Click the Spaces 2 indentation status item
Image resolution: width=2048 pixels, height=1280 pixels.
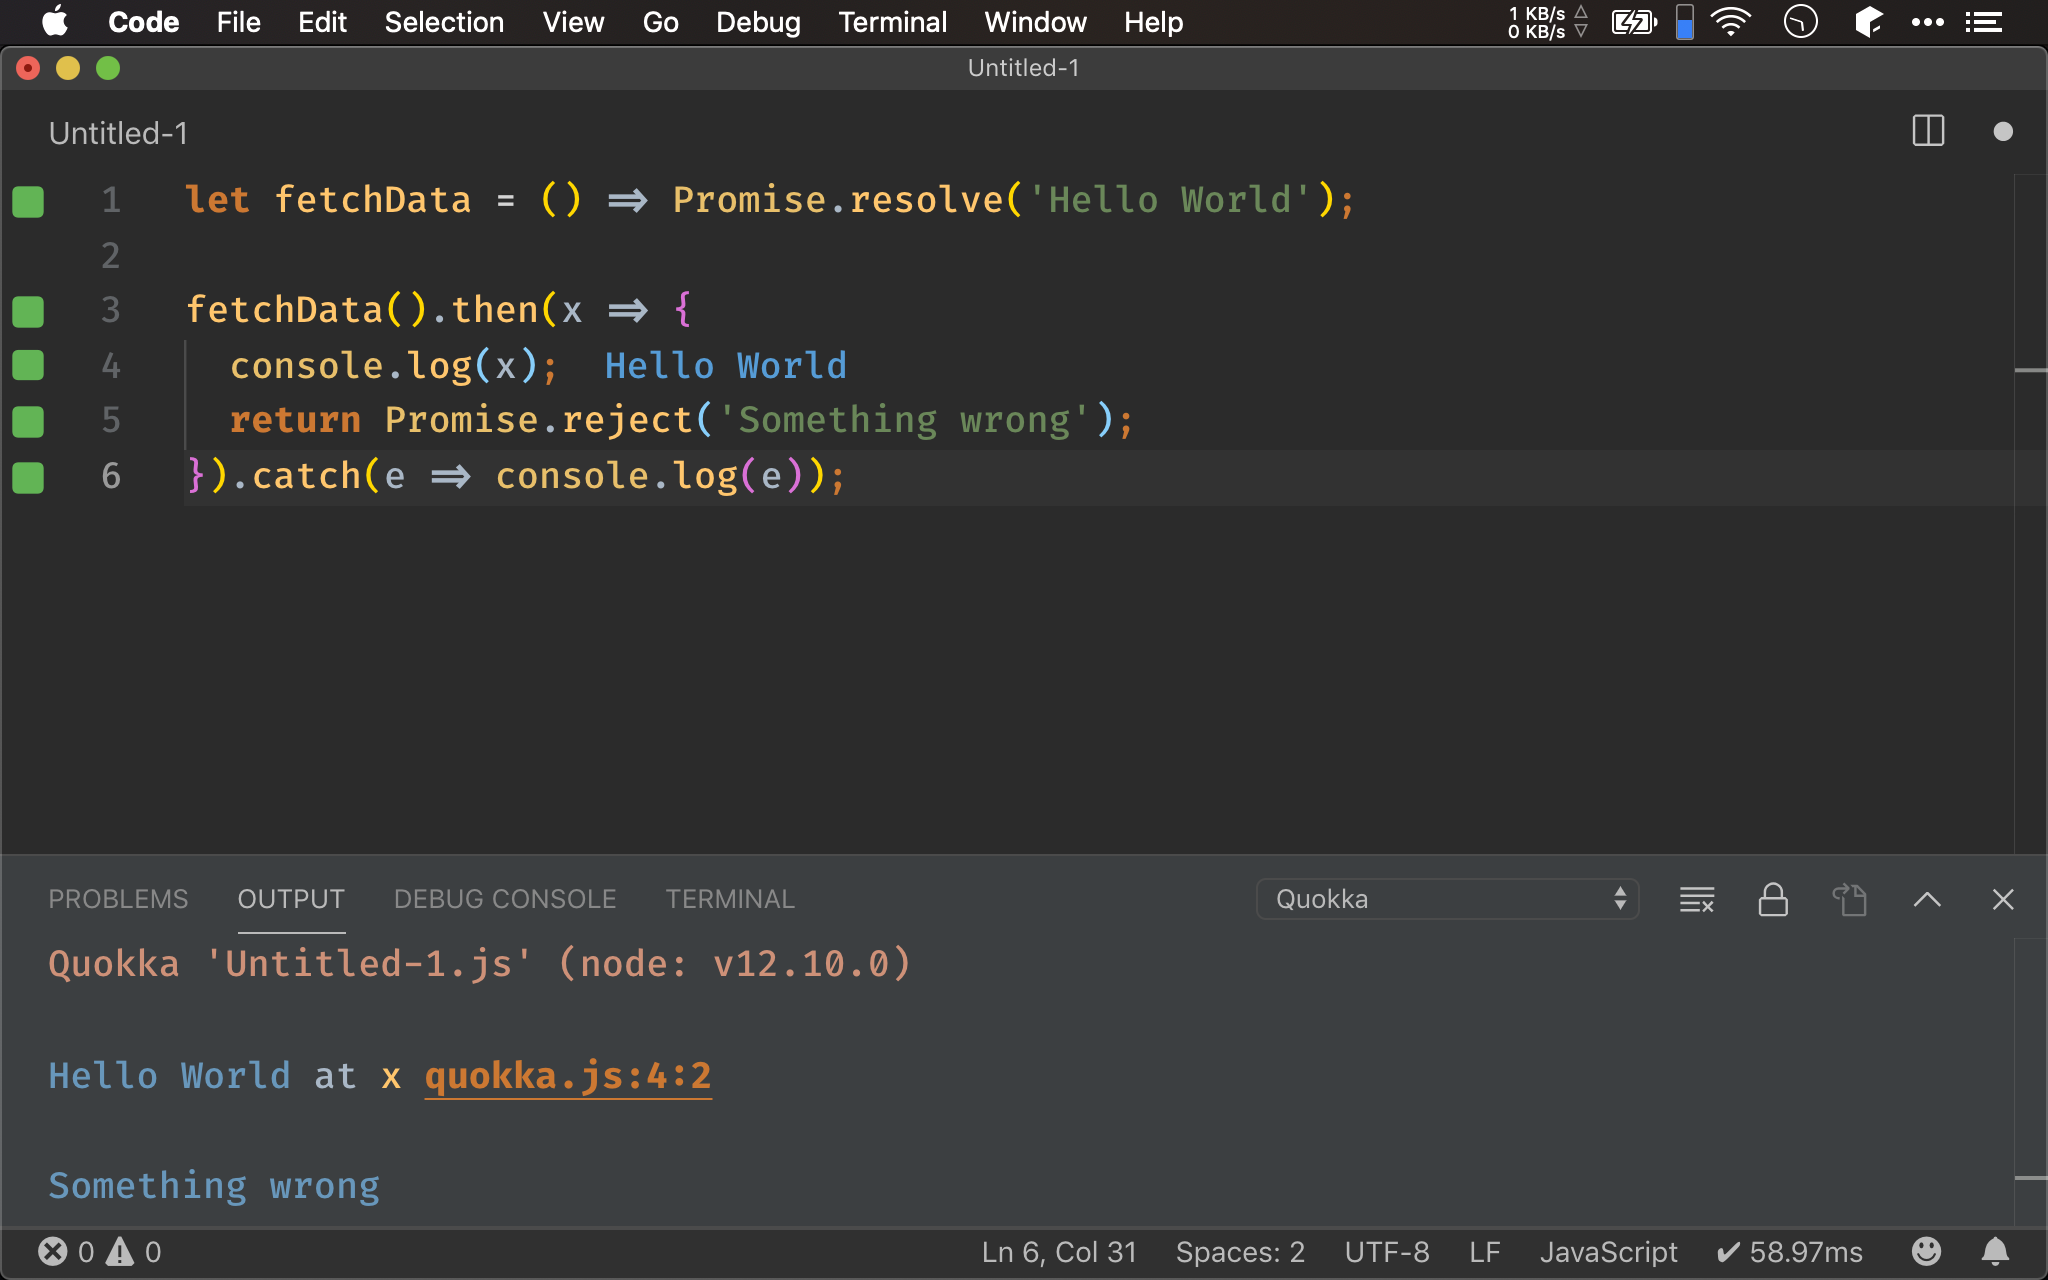tap(1240, 1251)
